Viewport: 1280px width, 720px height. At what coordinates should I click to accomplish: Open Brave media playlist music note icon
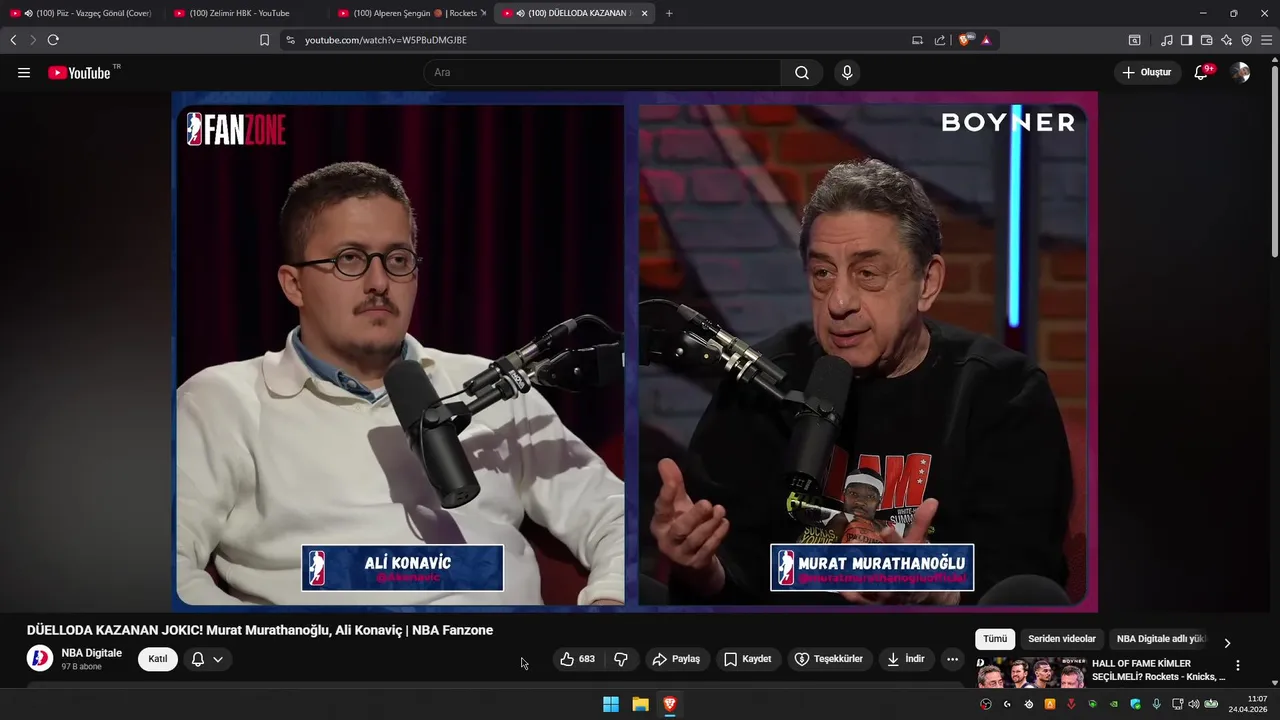pyautogui.click(x=1166, y=40)
